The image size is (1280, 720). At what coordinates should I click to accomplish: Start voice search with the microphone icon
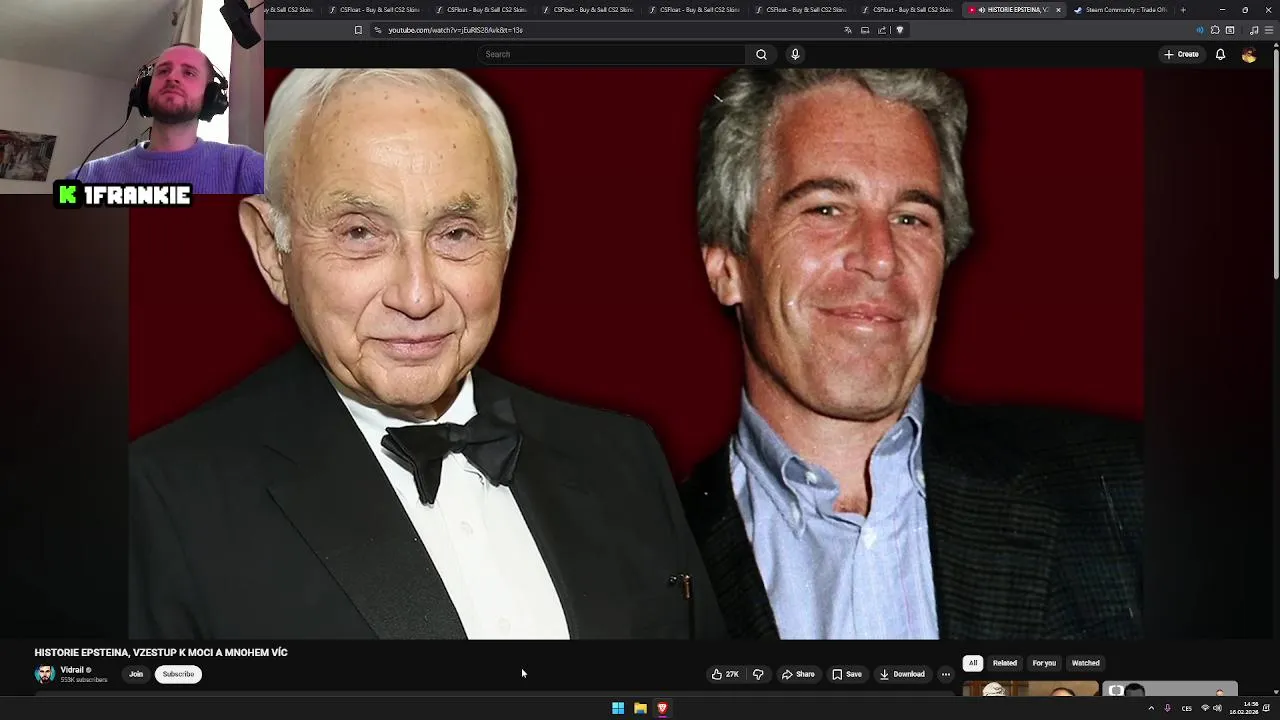tap(795, 54)
